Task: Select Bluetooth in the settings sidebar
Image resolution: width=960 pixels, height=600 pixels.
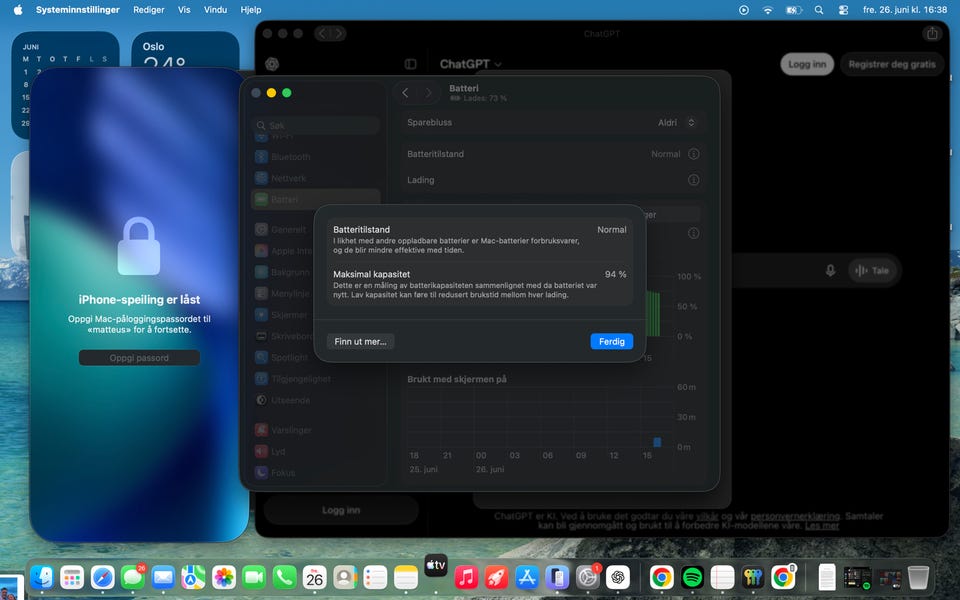Action: pos(316,157)
